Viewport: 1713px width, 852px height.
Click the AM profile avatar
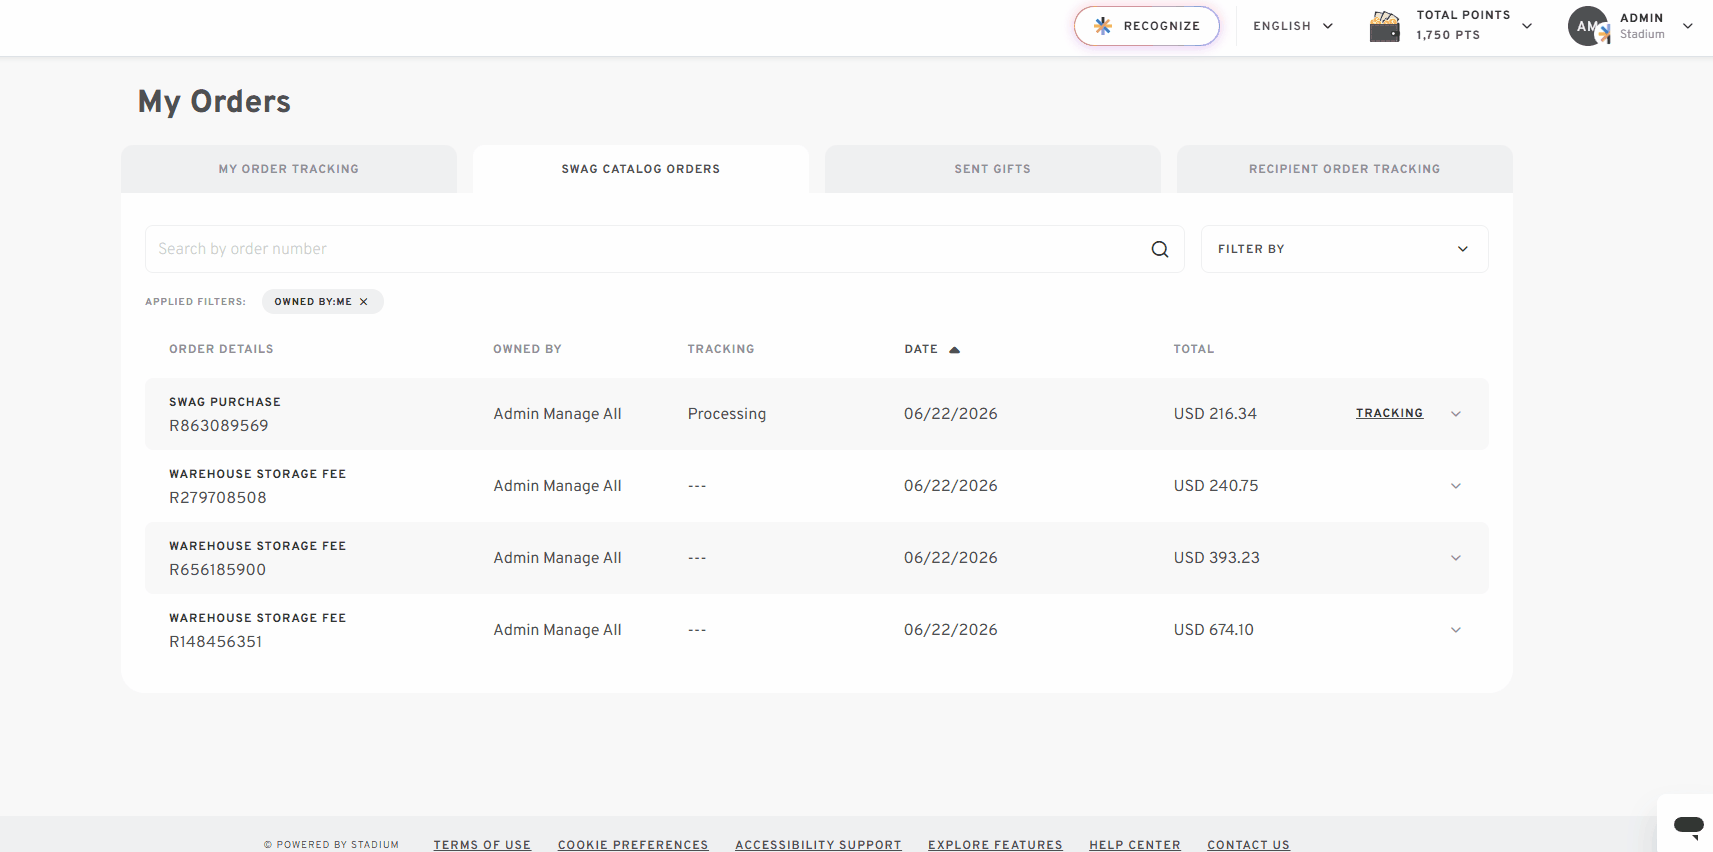click(x=1588, y=26)
